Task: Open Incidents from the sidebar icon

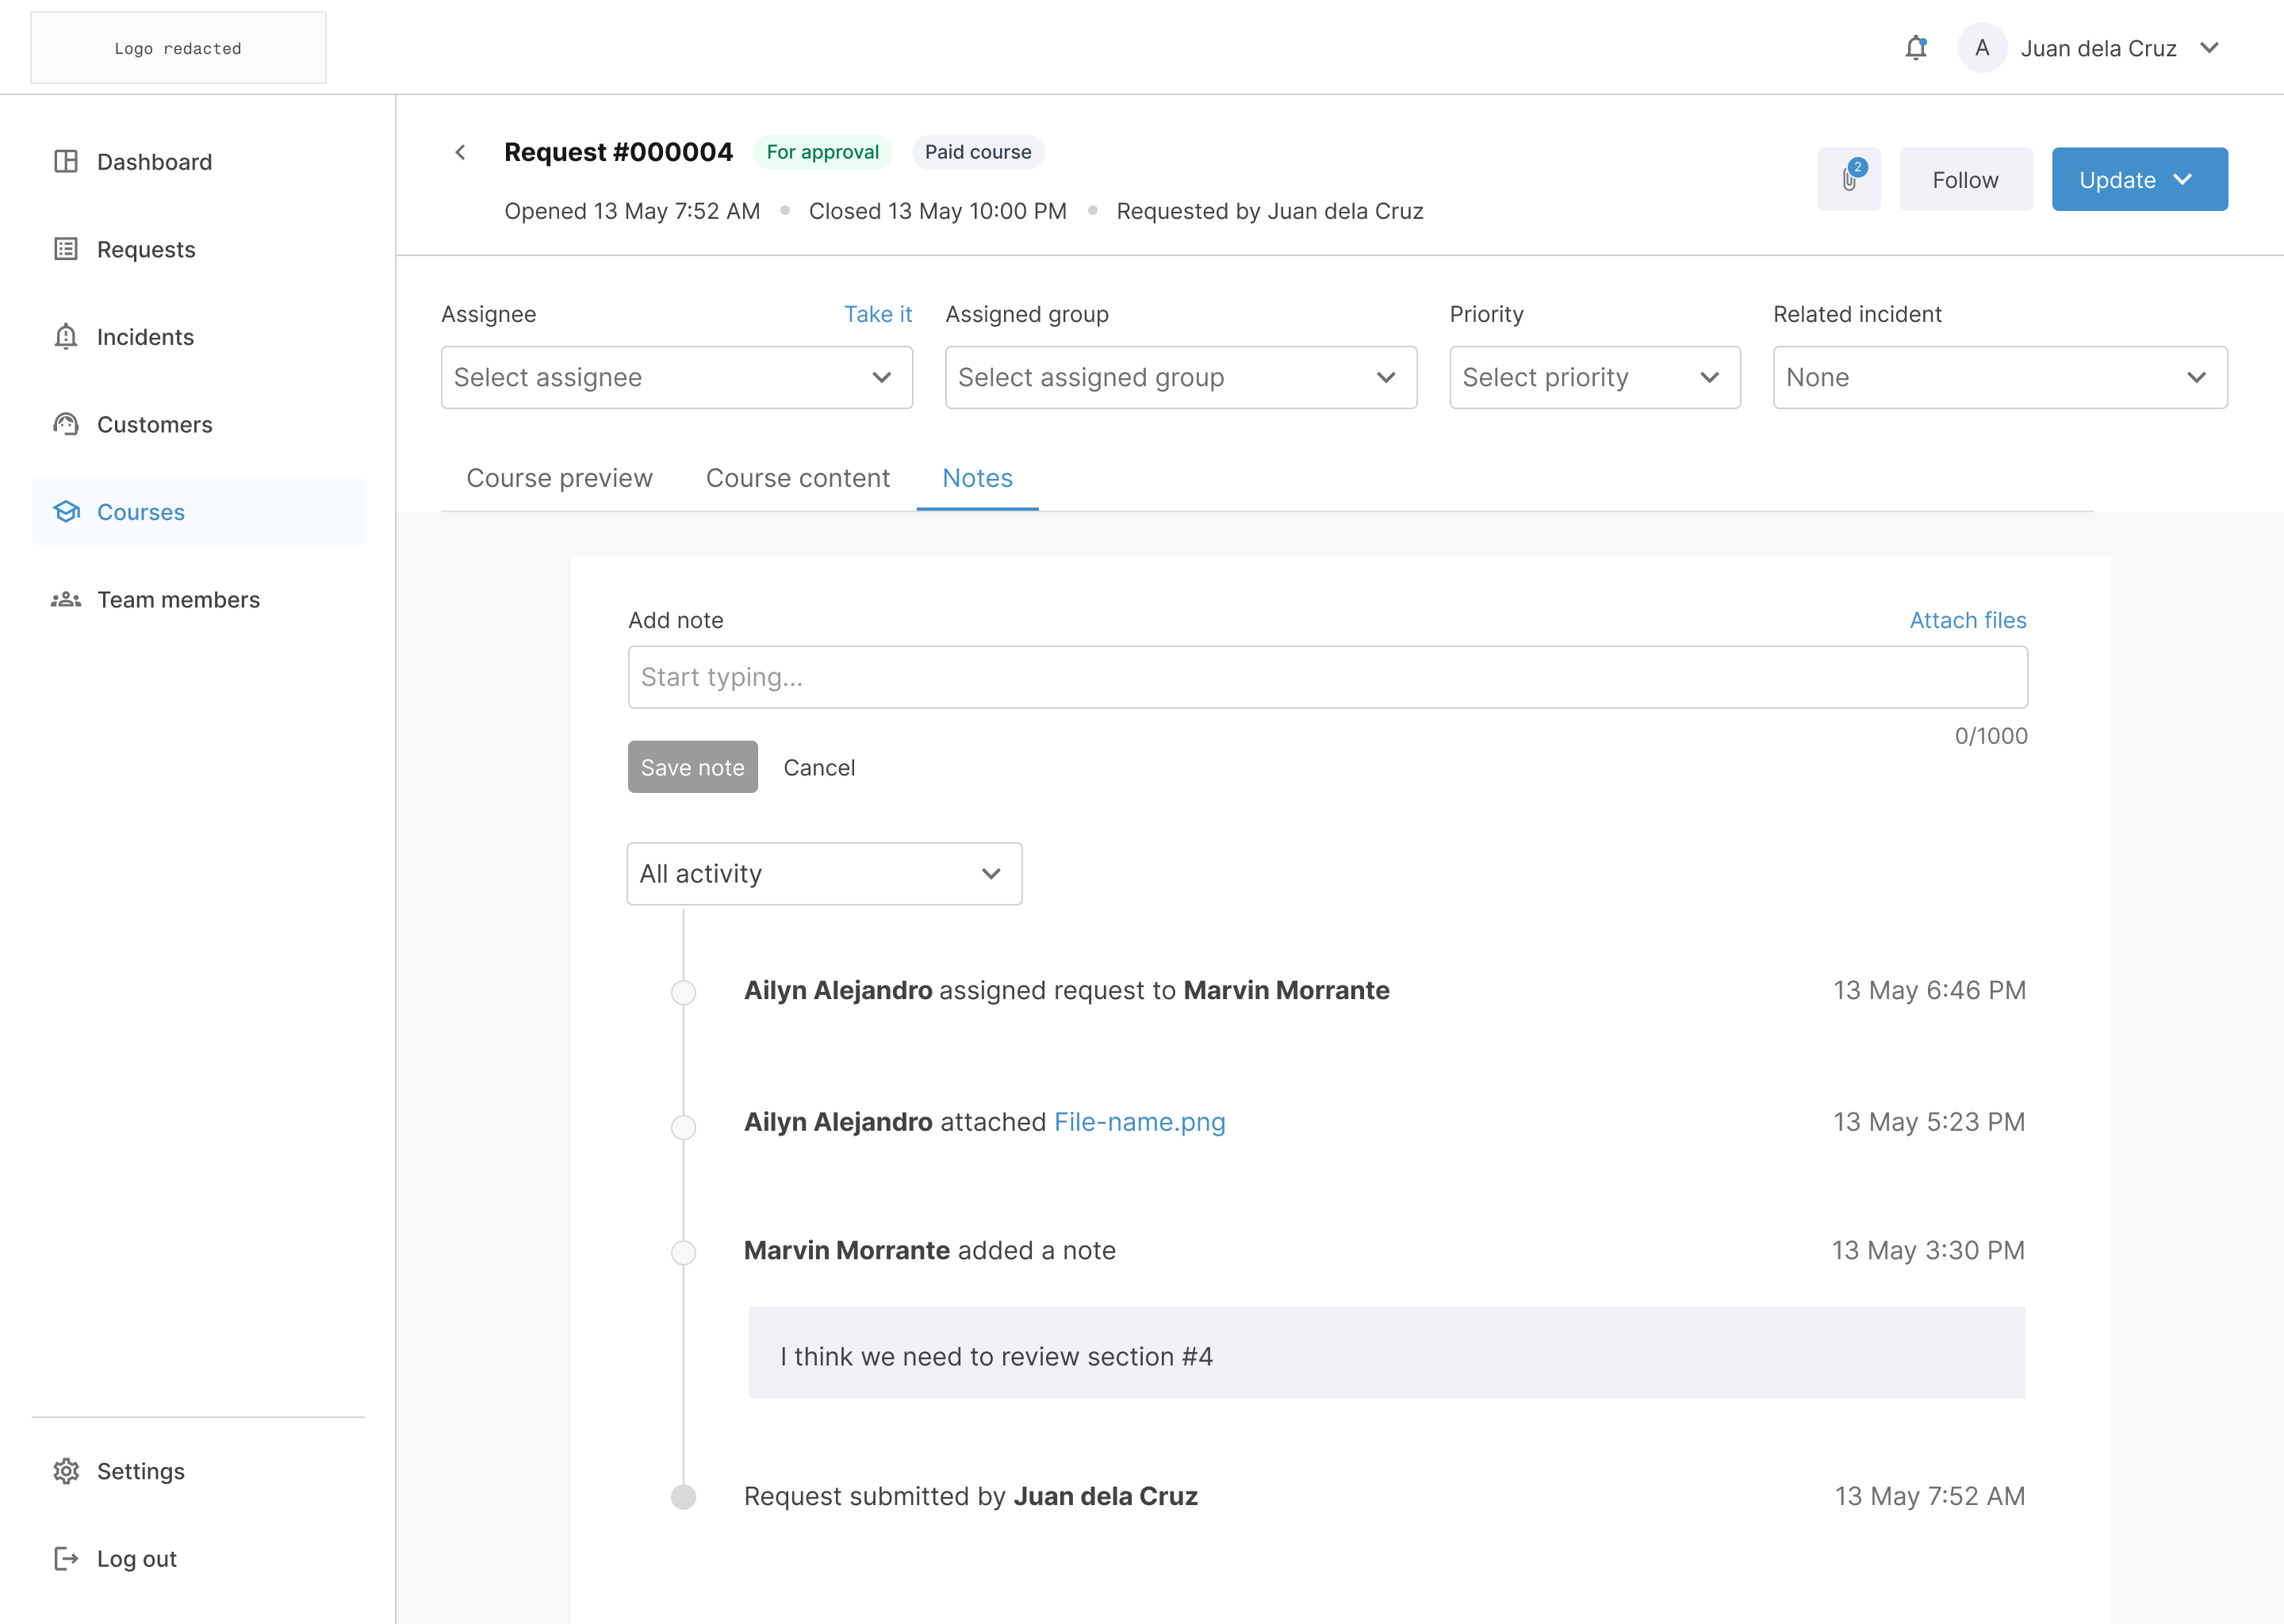Action: point(66,337)
